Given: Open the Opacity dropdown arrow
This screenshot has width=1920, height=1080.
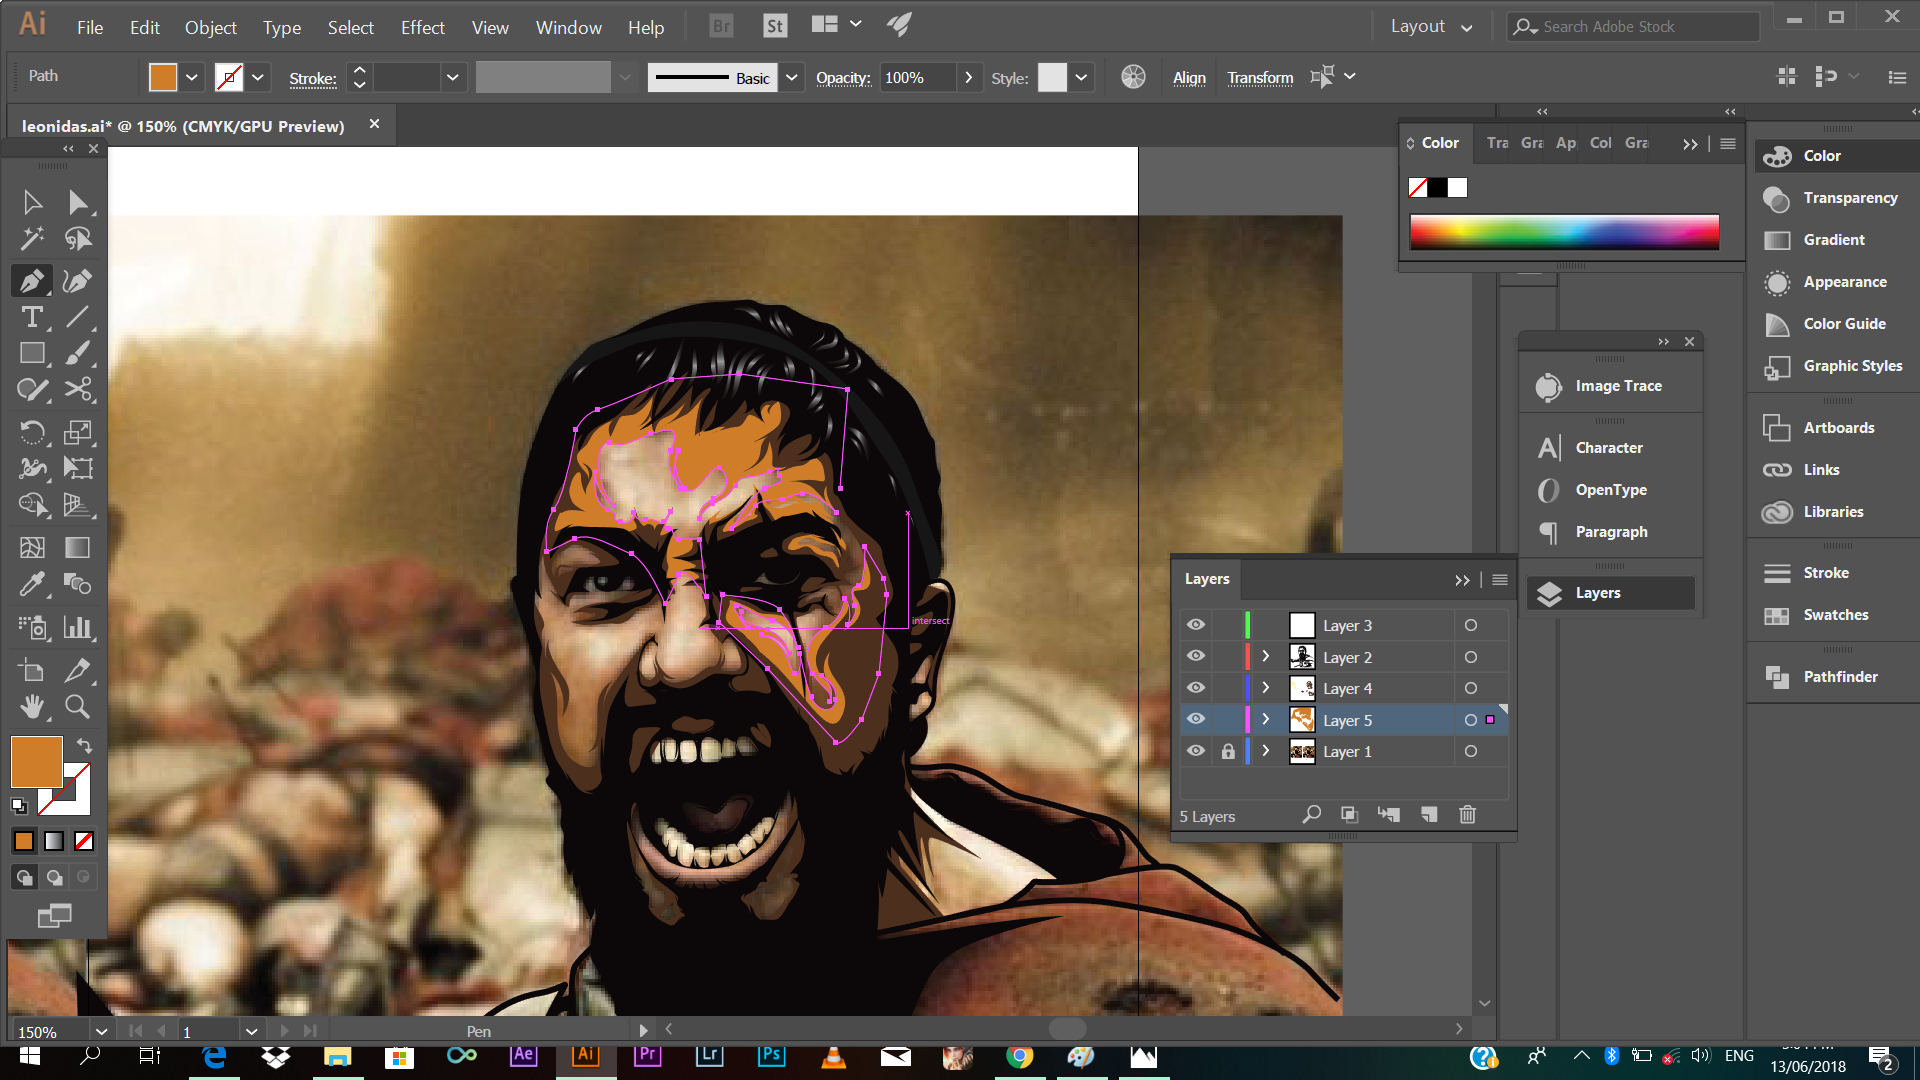Looking at the screenshot, I should point(968,78).
